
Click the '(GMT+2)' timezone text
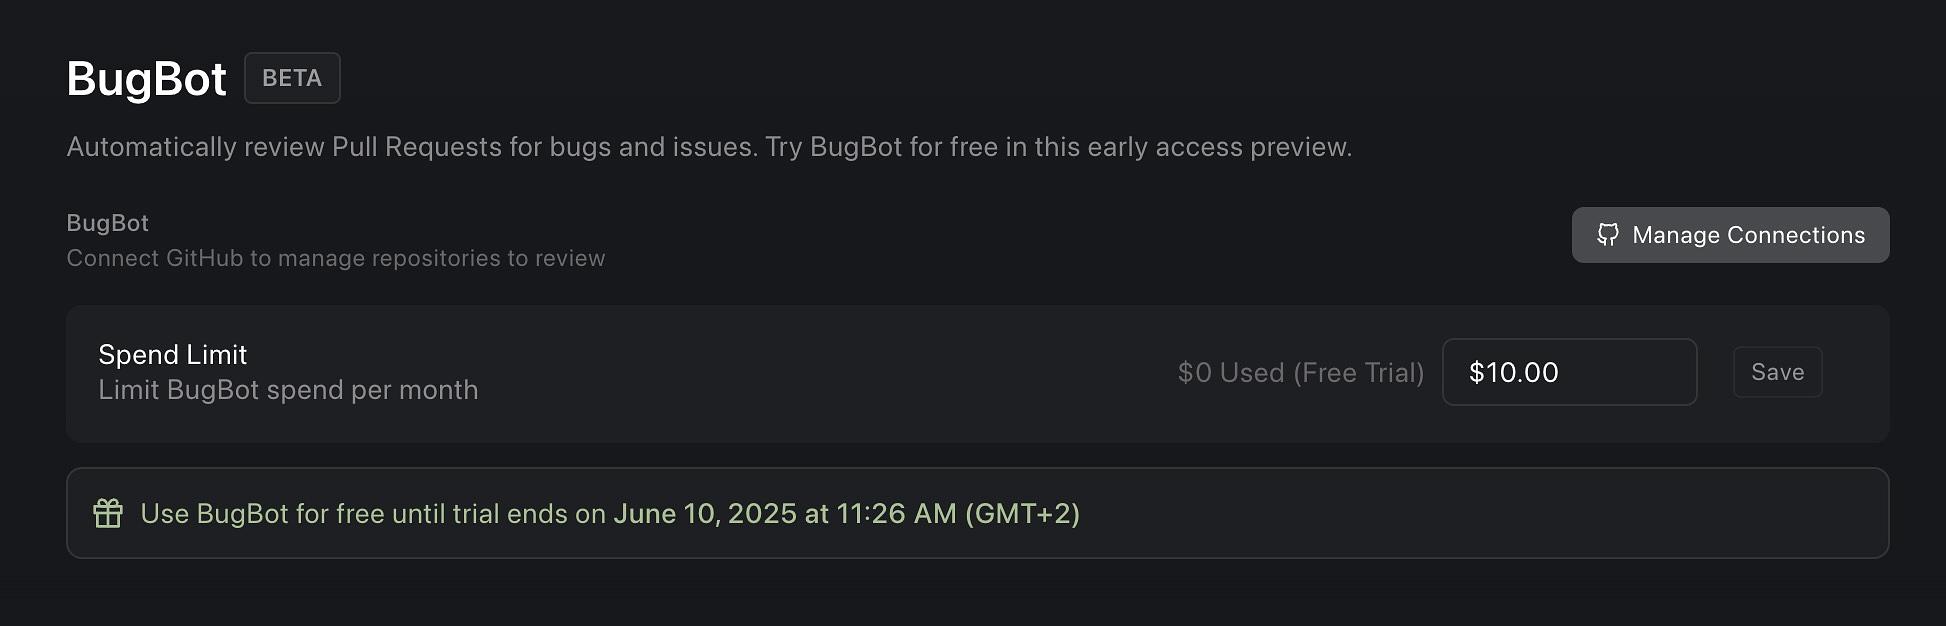(1021, 514)
